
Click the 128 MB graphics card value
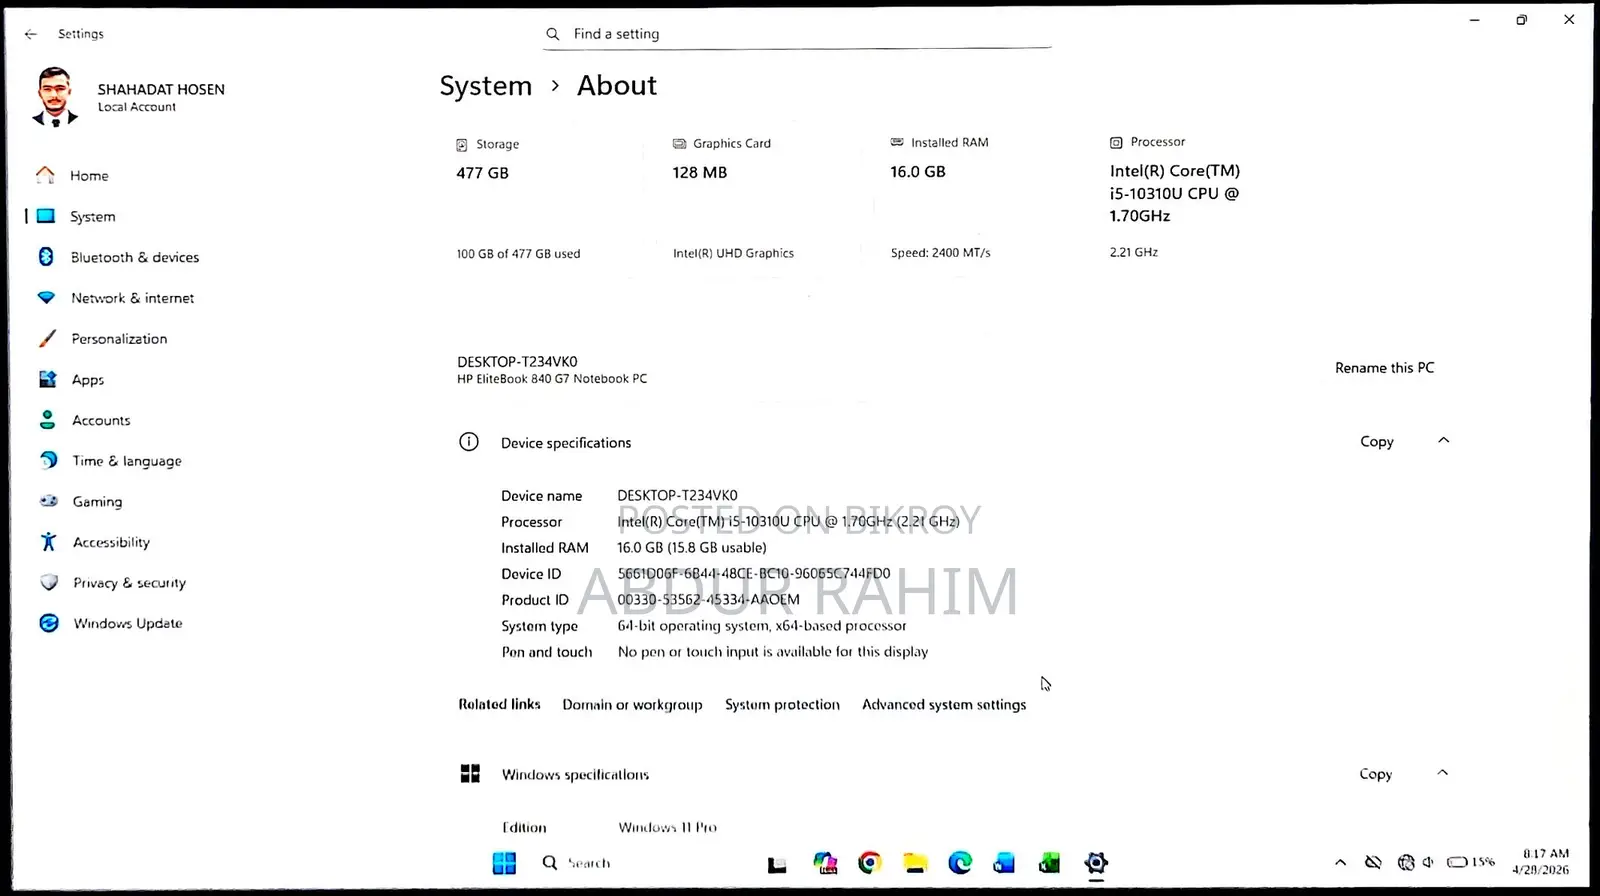tap(700, 173)
